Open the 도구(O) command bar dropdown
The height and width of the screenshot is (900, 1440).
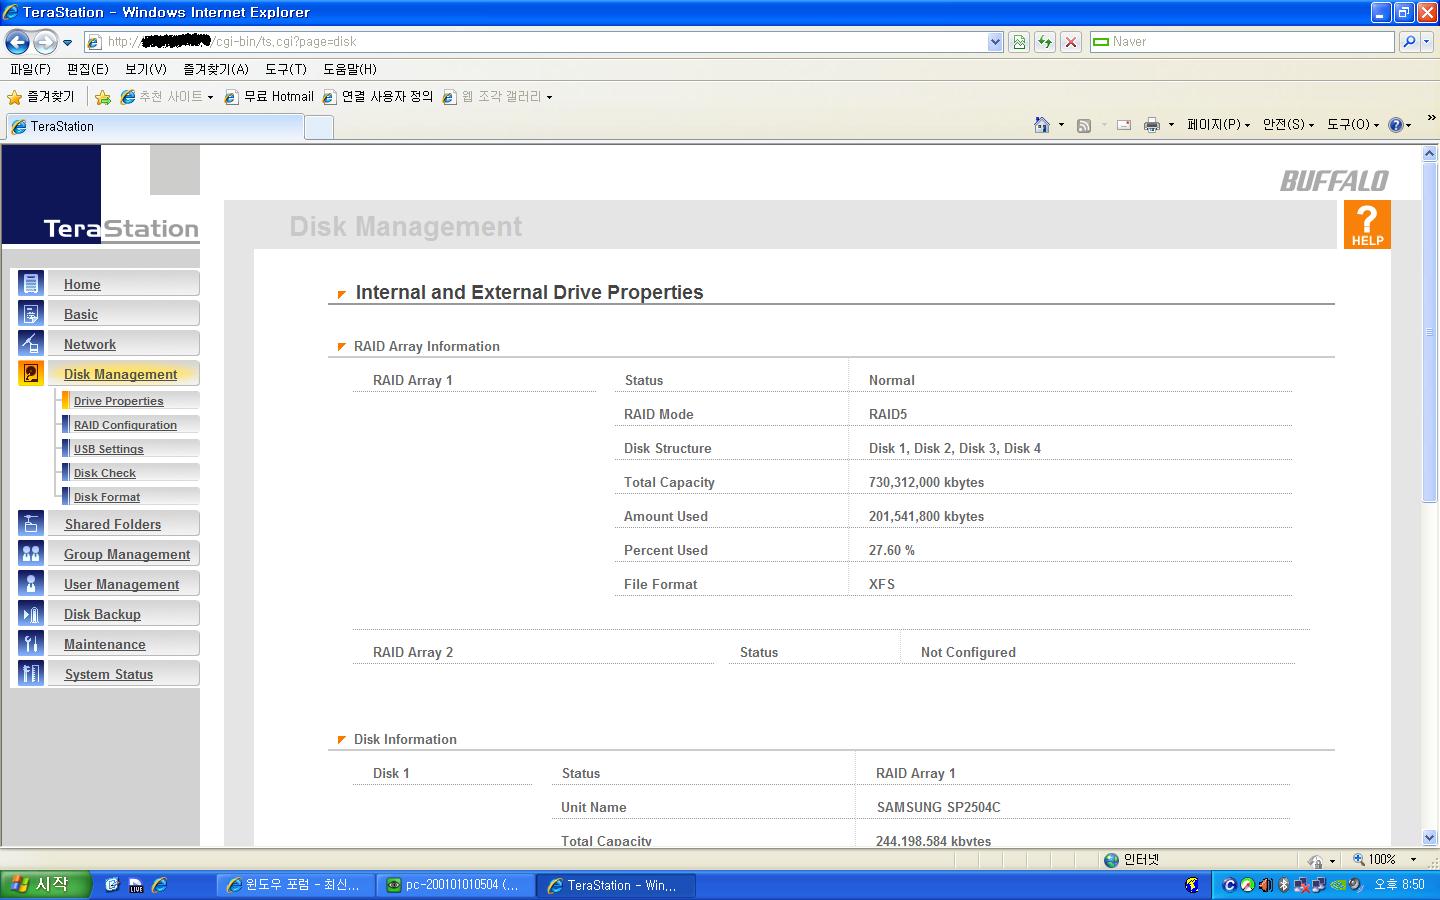[1353, 125]
